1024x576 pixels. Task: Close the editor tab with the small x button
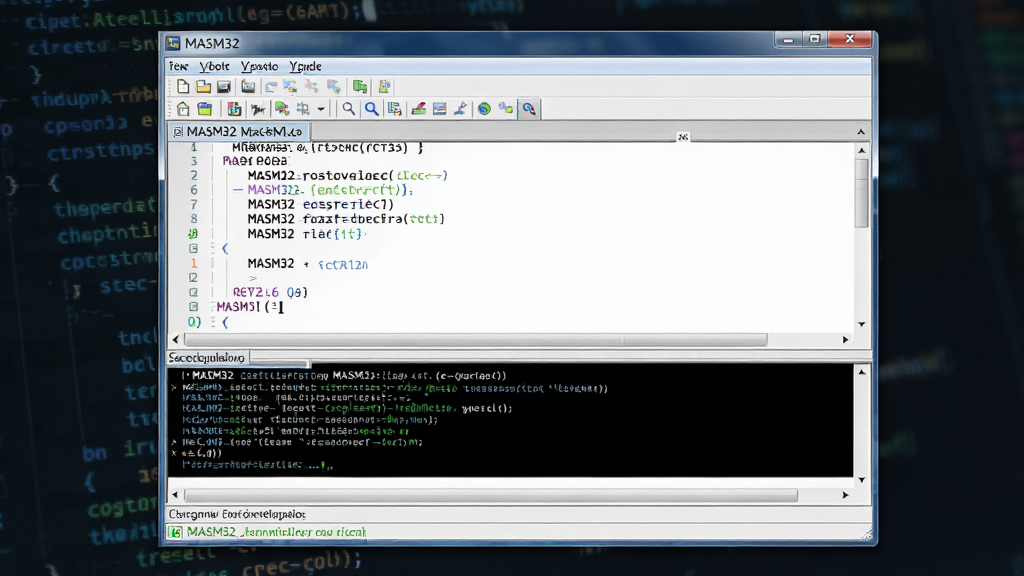pyautogui.click(x=683, y=137)
